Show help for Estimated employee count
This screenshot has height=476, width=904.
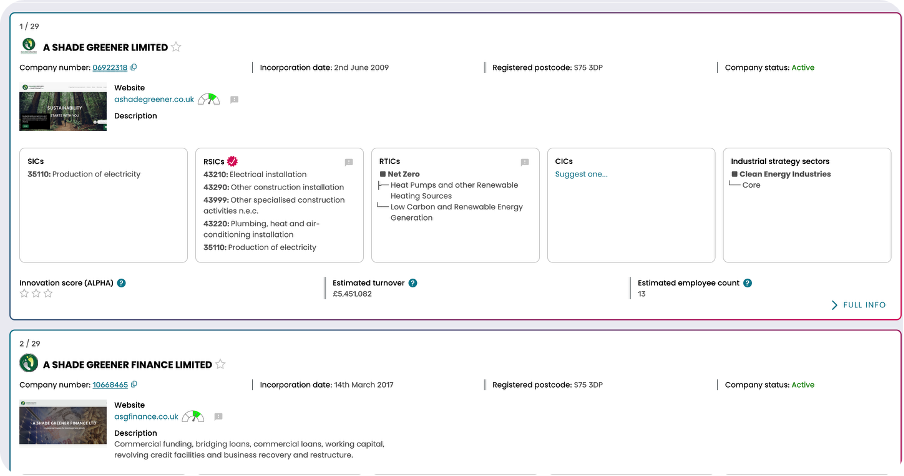(746, 283)
